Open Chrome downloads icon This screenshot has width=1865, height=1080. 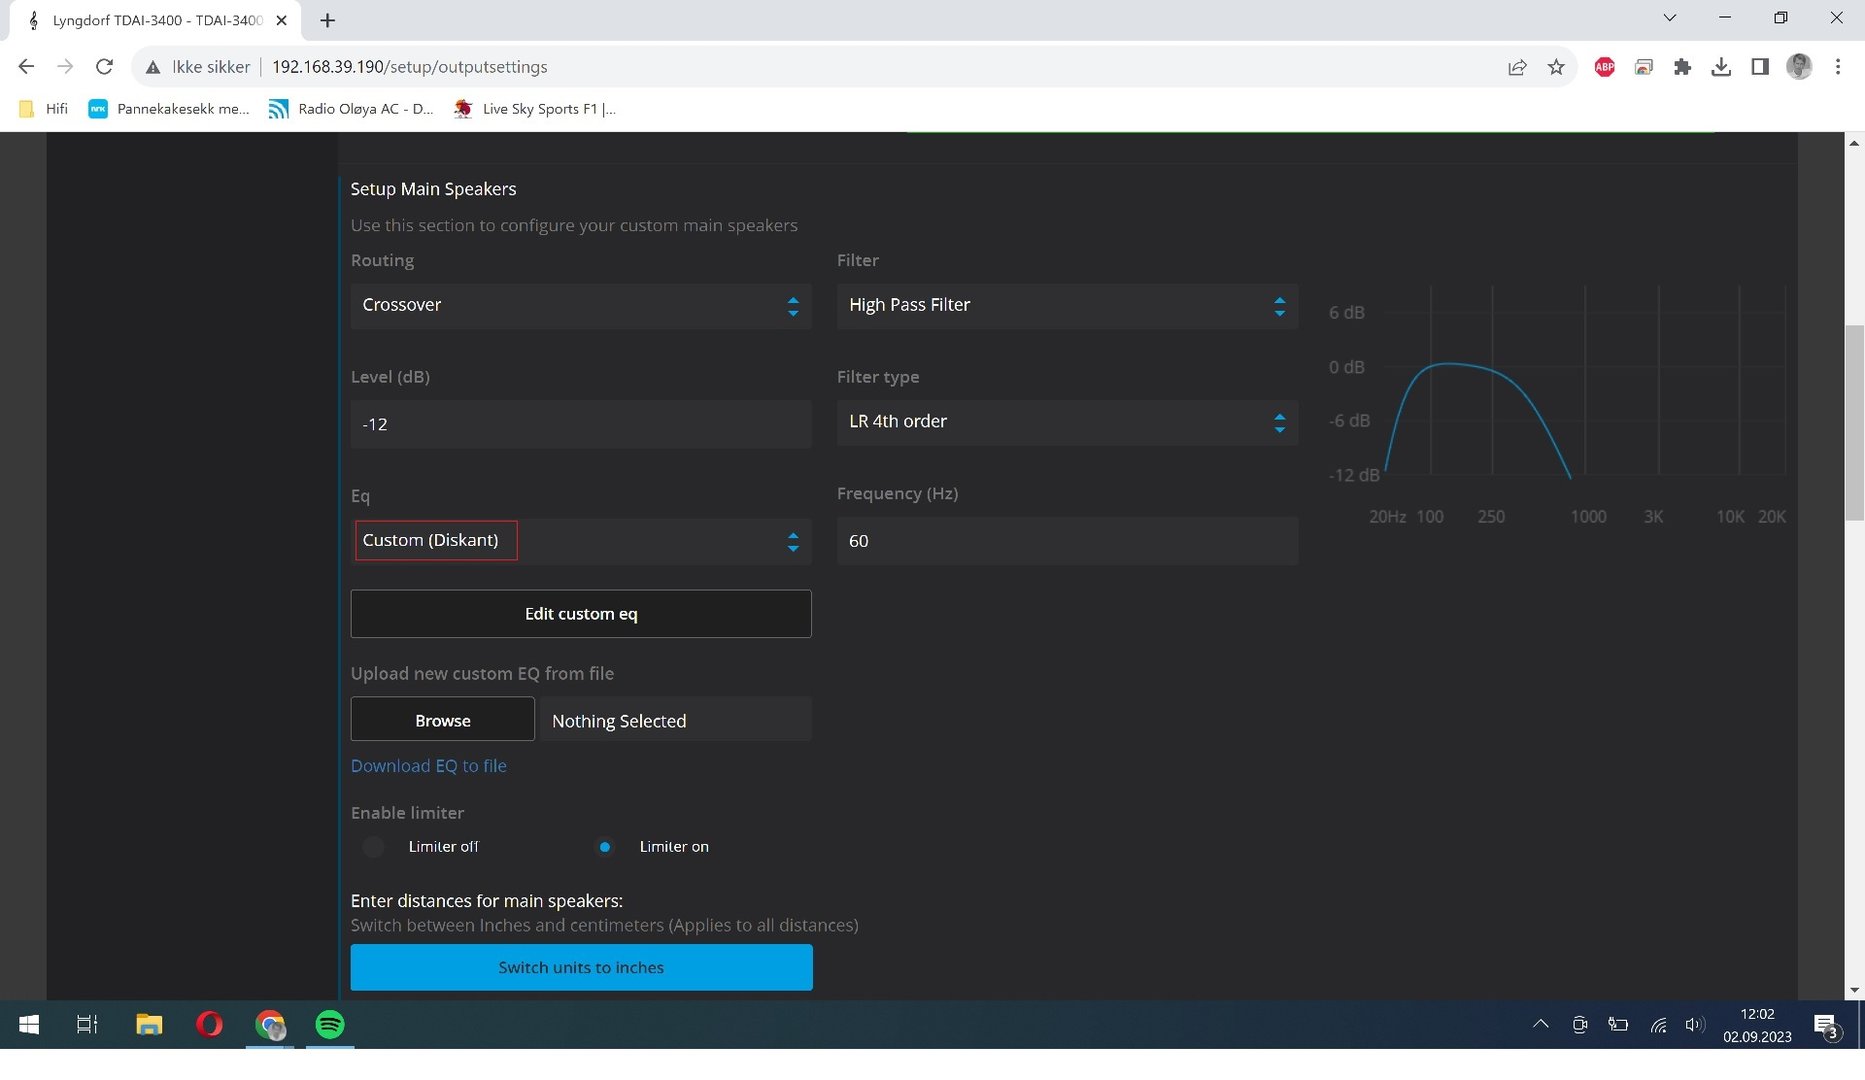pos(1721,67)
